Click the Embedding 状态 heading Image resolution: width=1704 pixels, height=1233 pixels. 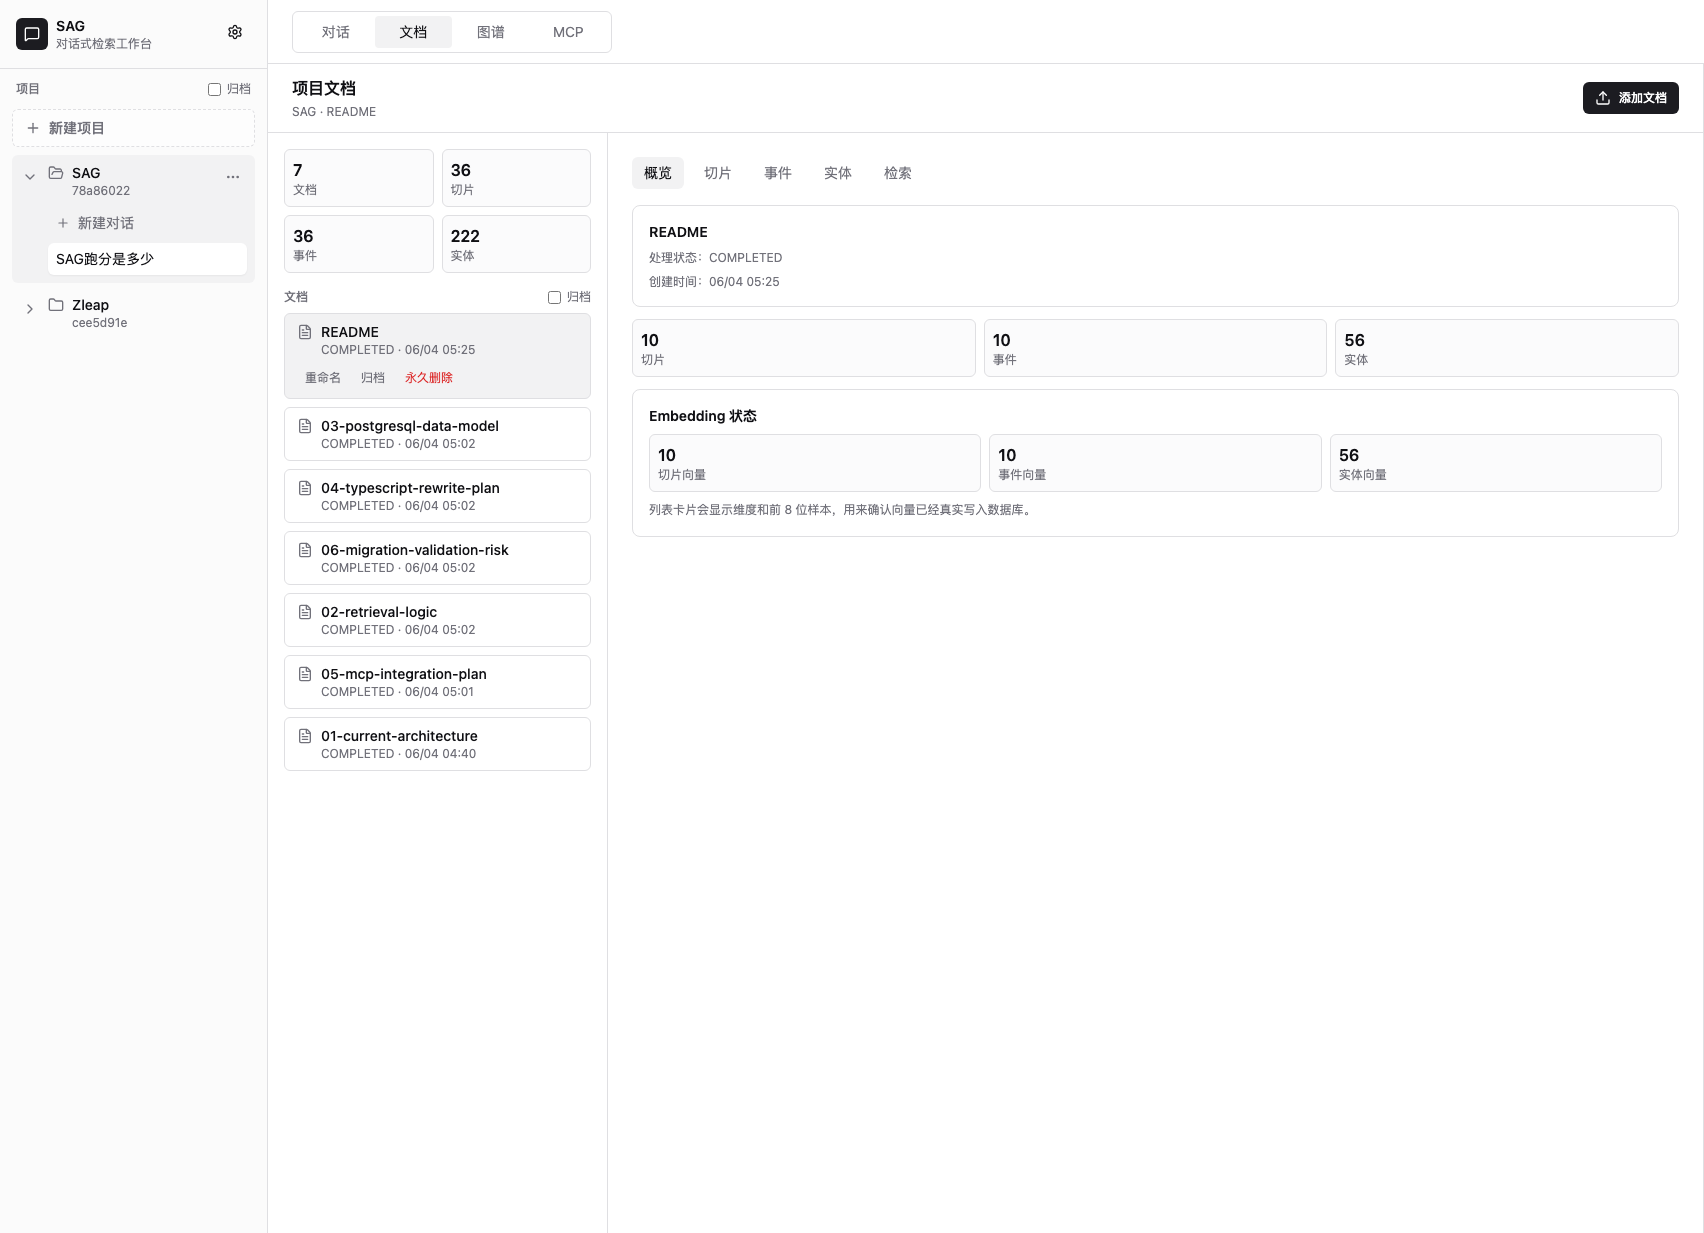pos(703,416)
